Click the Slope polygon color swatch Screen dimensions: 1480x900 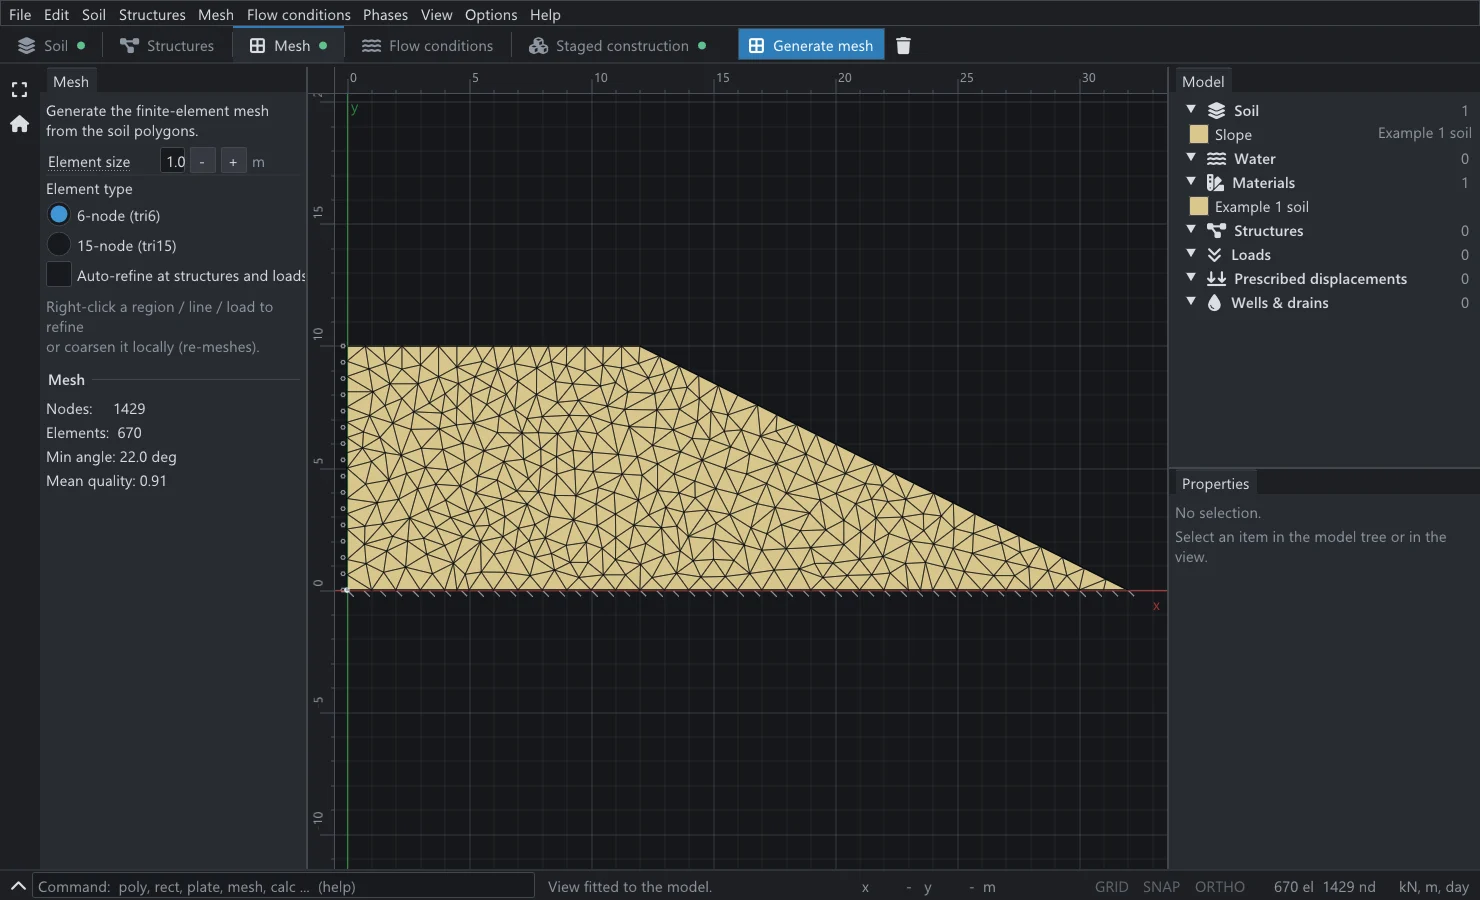click(1199, 134)
